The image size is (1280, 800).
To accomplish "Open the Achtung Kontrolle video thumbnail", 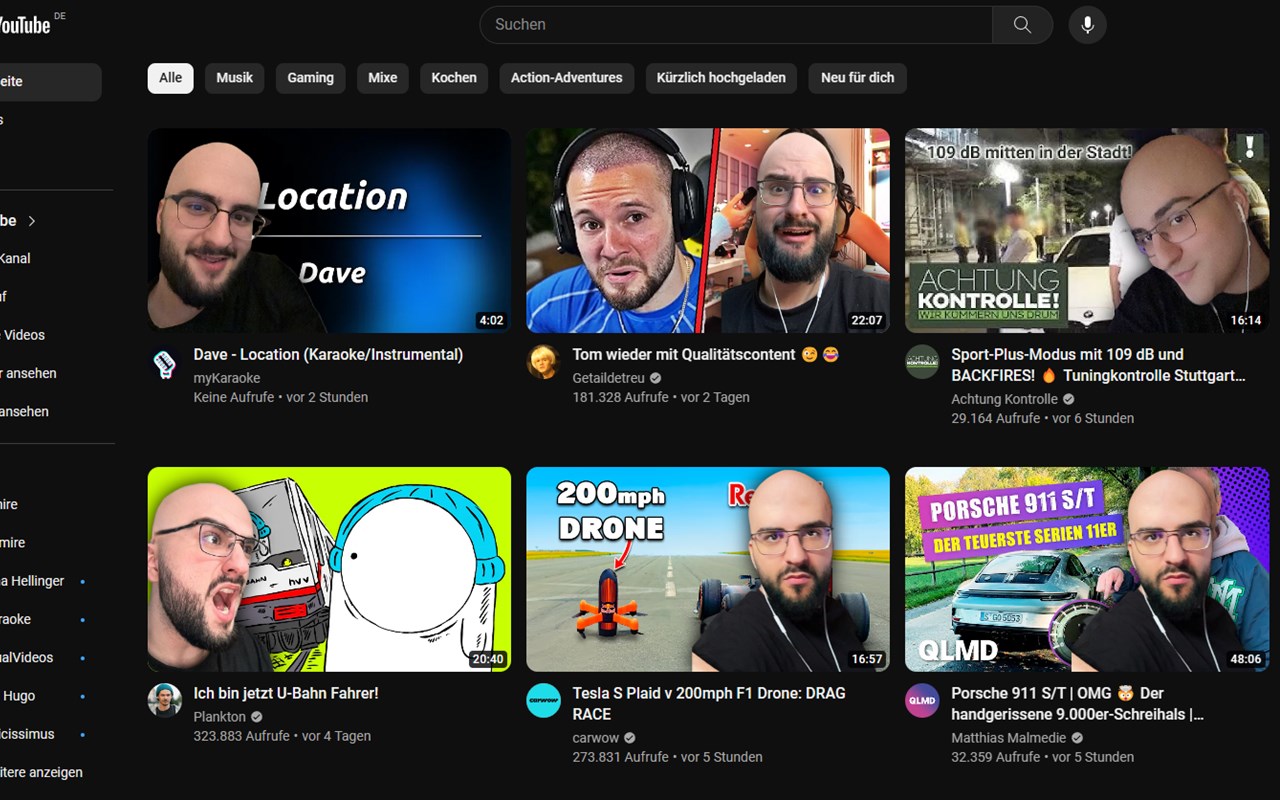I will point(1087,230).
